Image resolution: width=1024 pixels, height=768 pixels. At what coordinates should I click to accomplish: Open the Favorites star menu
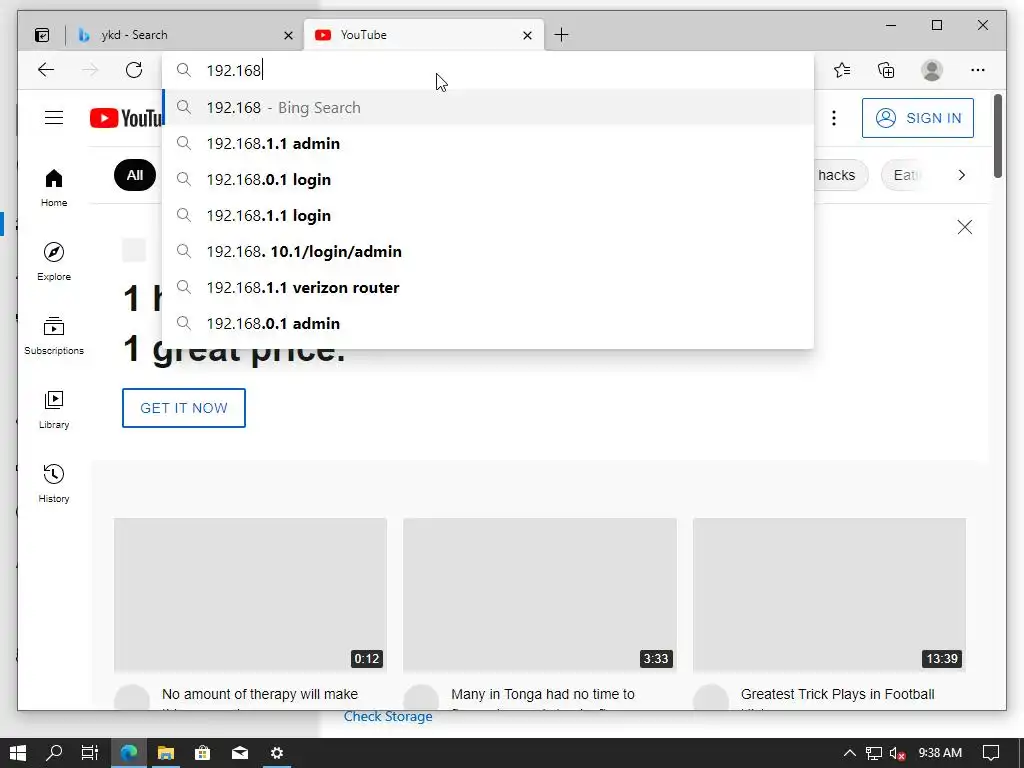tap(842, 70)
